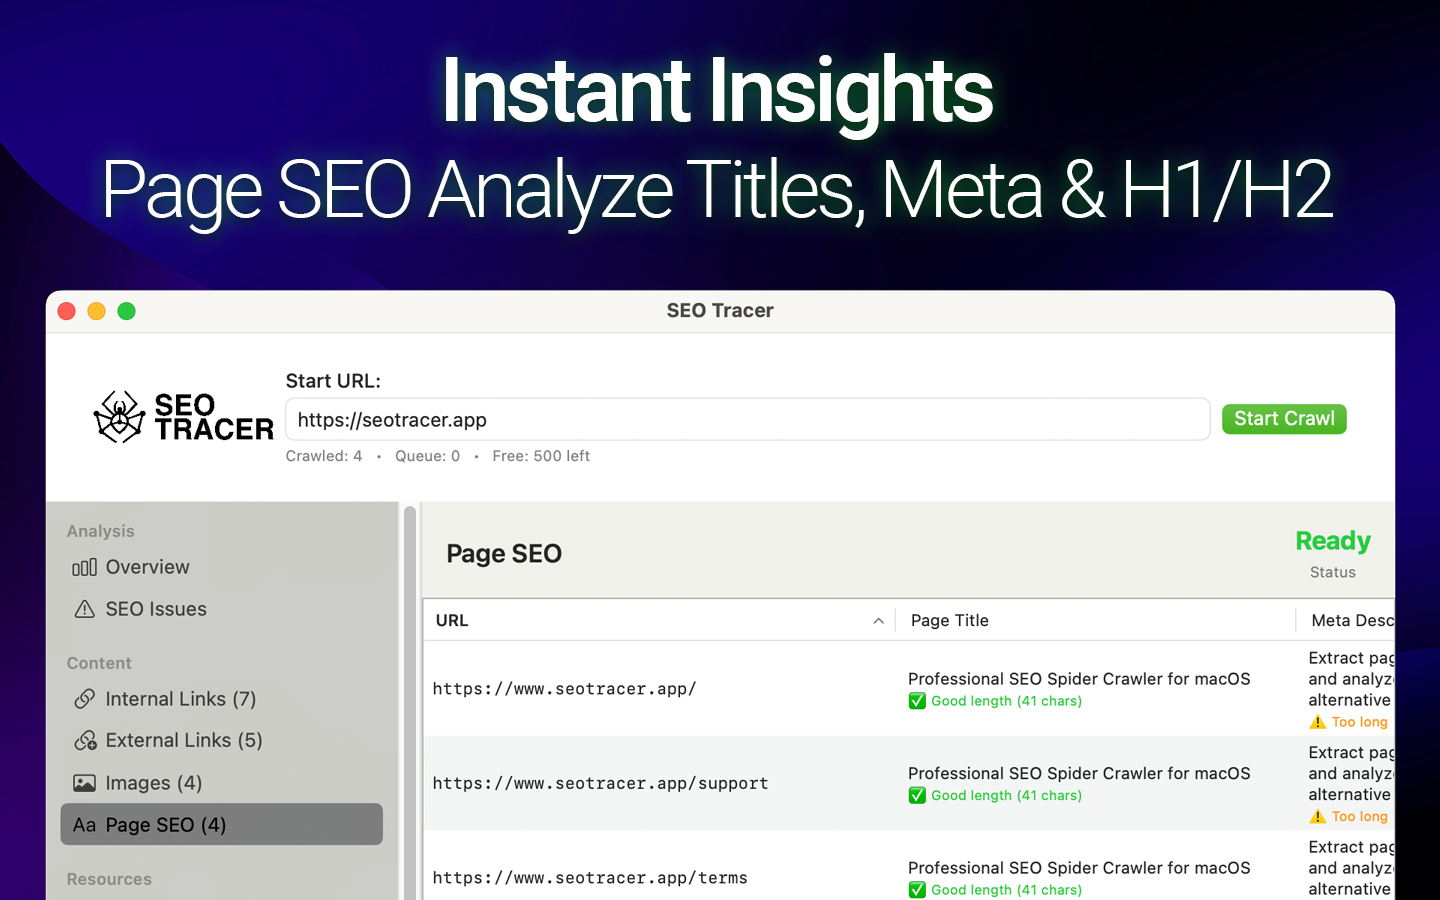The width and height of the screenshot is (1440, 900).
Task: Click the Internal Links chain icon
Action: 84,699
